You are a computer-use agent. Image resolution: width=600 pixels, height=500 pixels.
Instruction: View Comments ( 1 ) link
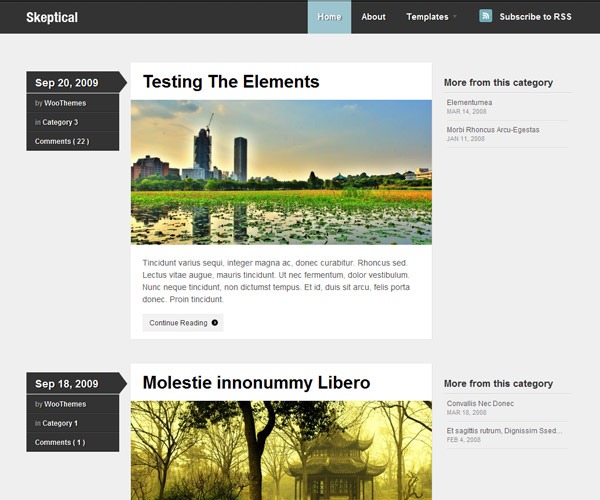pyautogui.click(x=60, y=442)
